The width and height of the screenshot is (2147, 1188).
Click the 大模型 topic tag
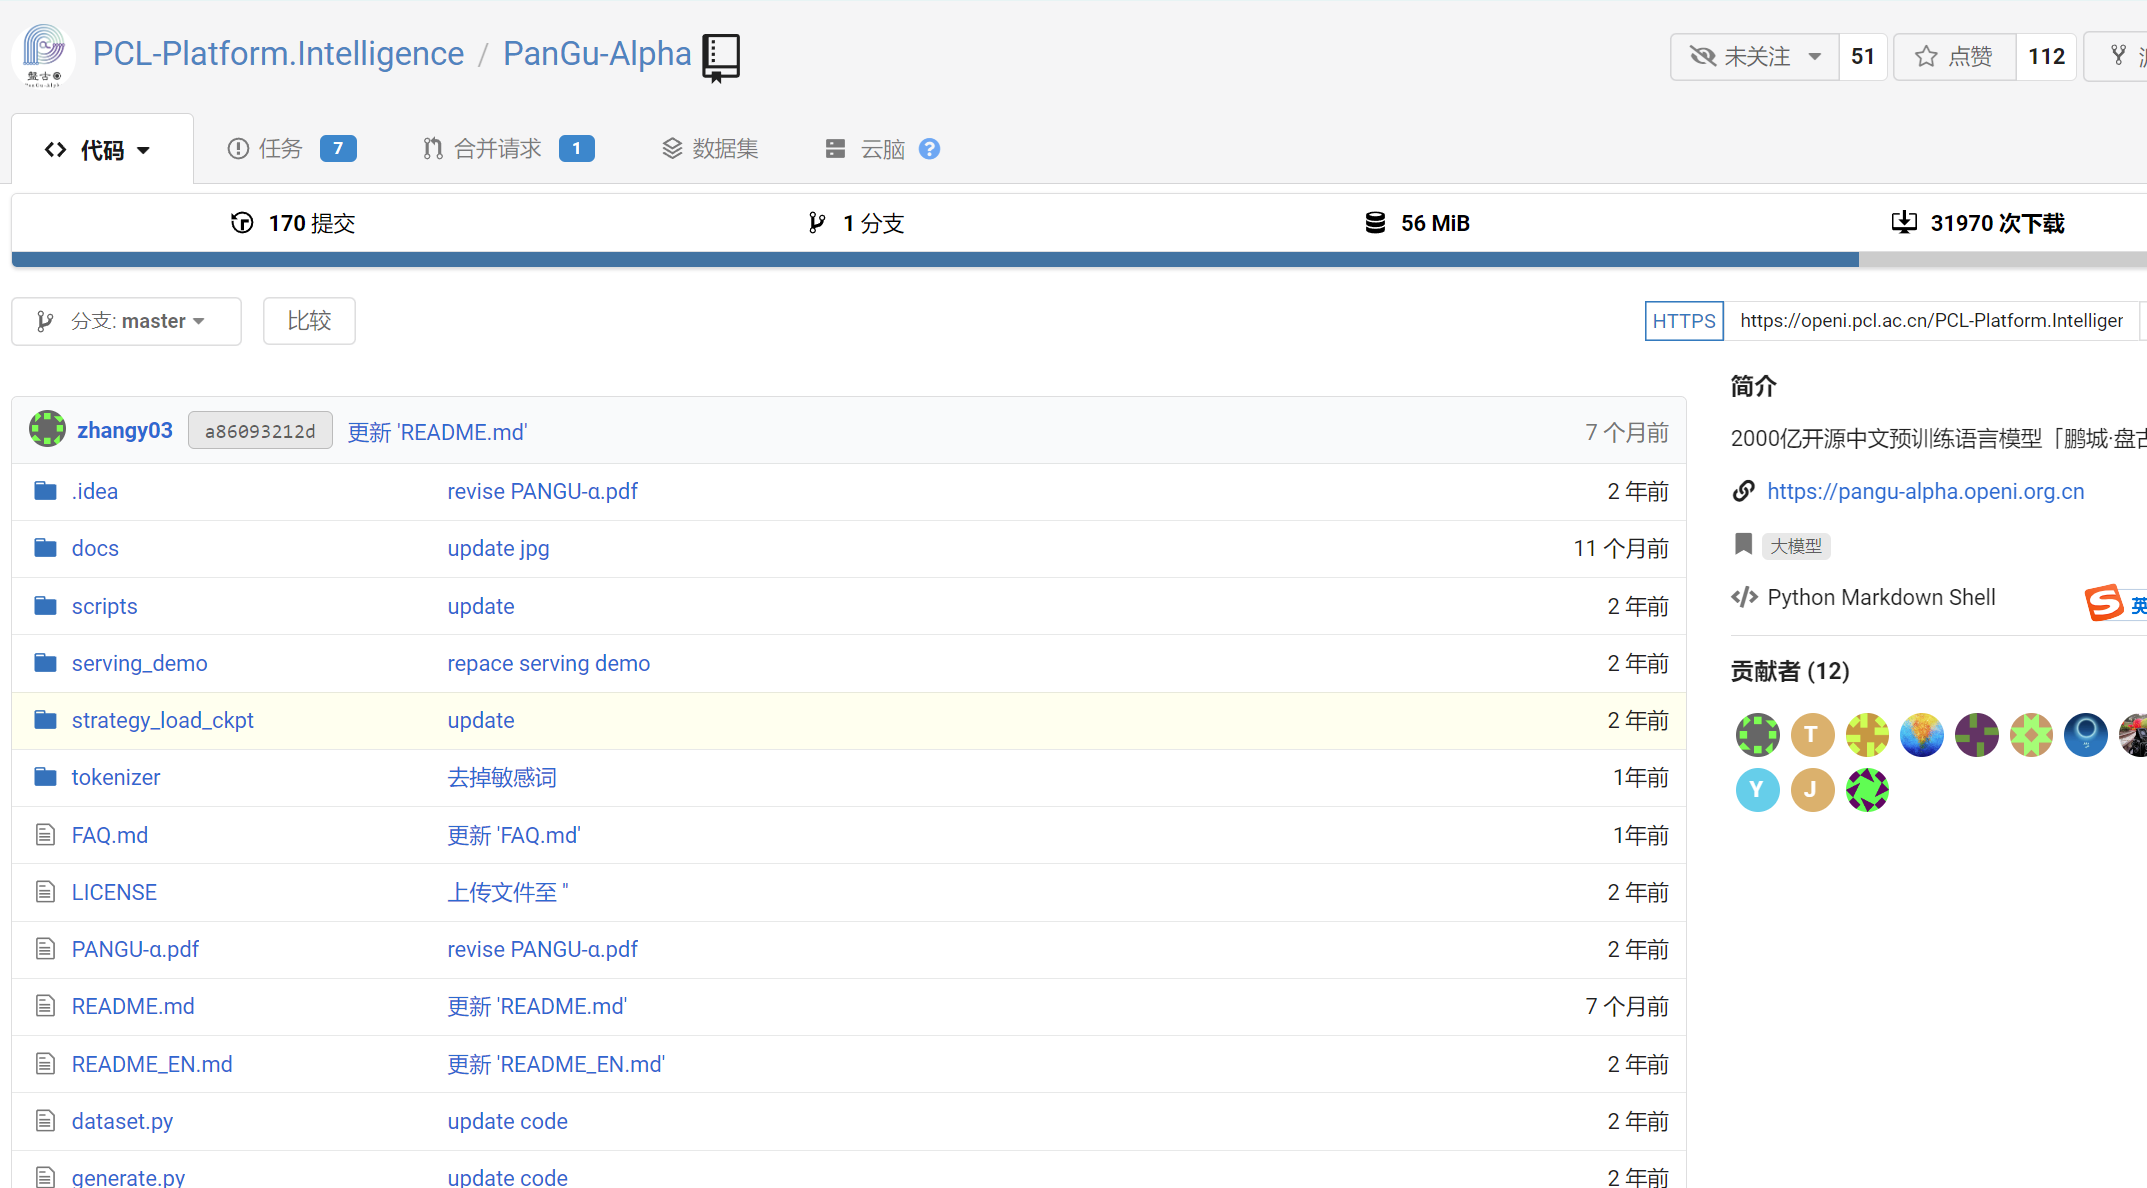click(x=1796, y=546)
